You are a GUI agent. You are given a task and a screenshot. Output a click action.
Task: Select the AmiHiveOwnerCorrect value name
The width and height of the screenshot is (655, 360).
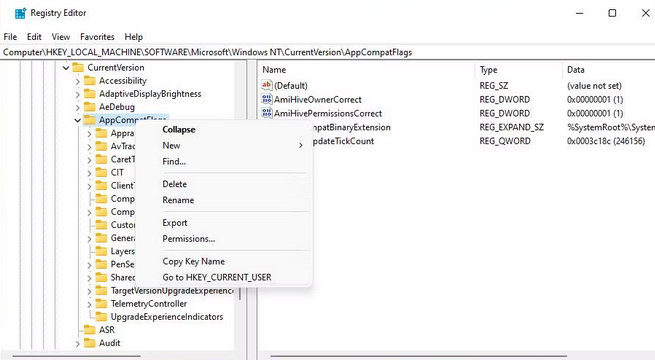[317, 99]
